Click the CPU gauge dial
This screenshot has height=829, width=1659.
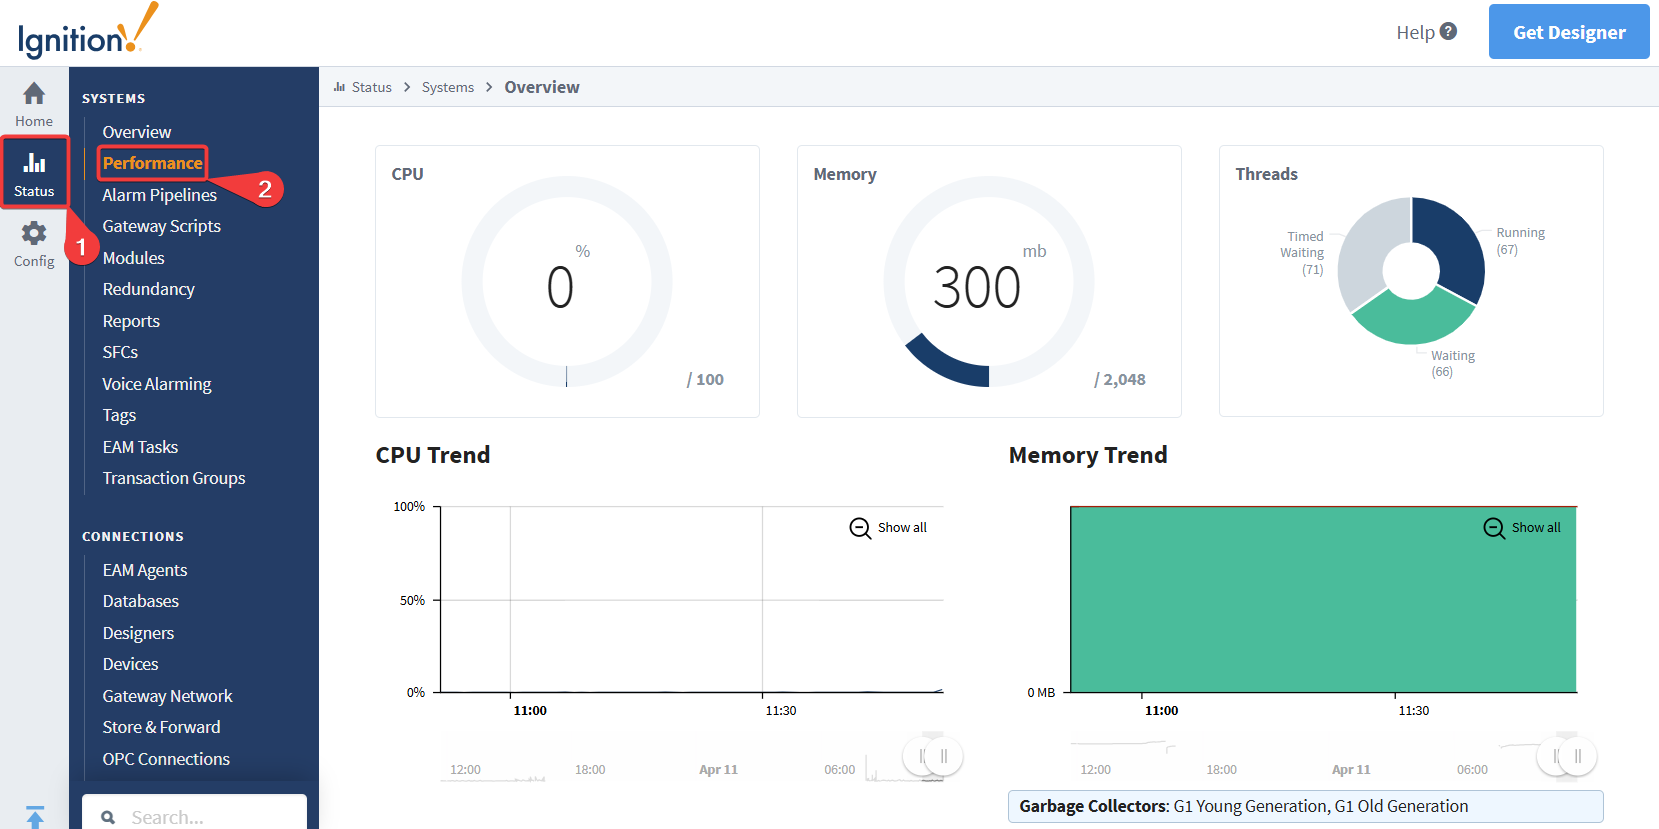click(x=567, y=282)
